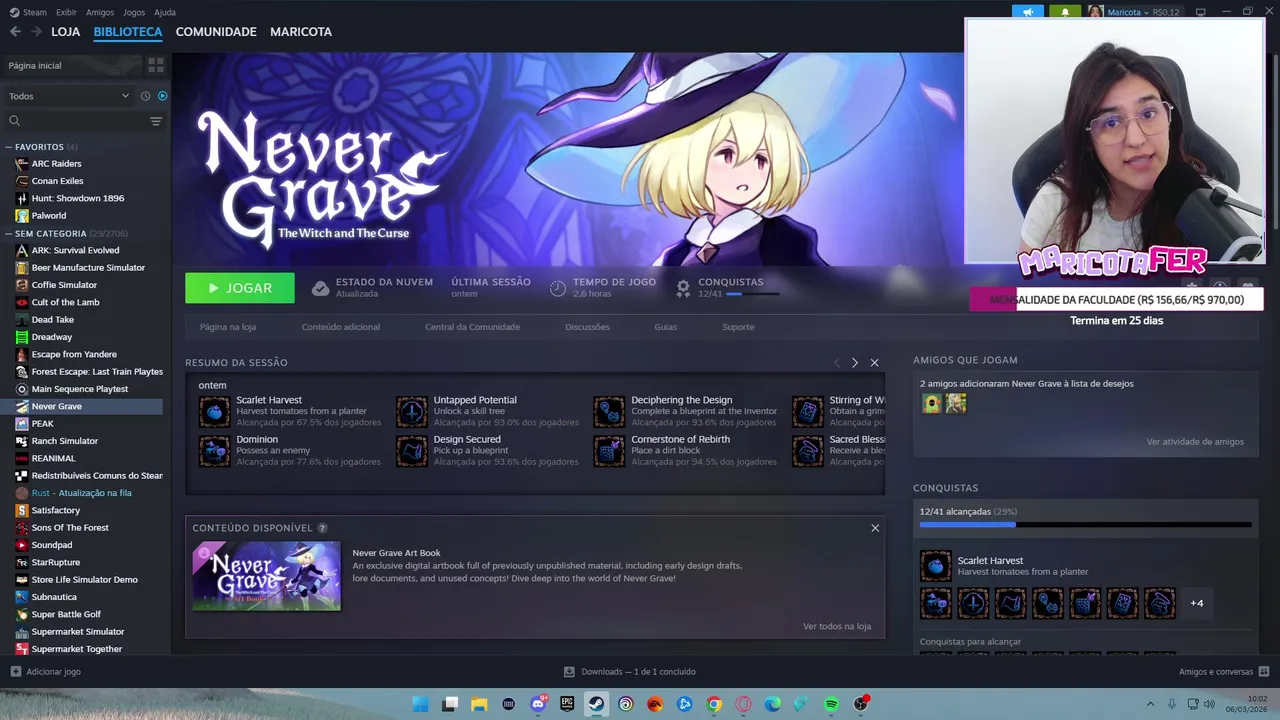The height and width of the screenshot is (720, 1280).
Task: Select ARK: Survival Evolved icon
Action: (22, 250)
